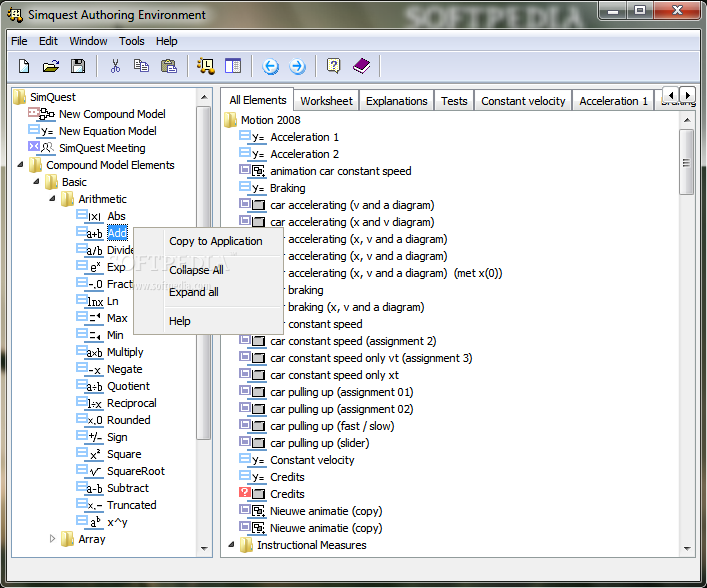Select car pulling up (fast / slow)
This screenshot has height=588, width=707.
[x=332, y=426]
